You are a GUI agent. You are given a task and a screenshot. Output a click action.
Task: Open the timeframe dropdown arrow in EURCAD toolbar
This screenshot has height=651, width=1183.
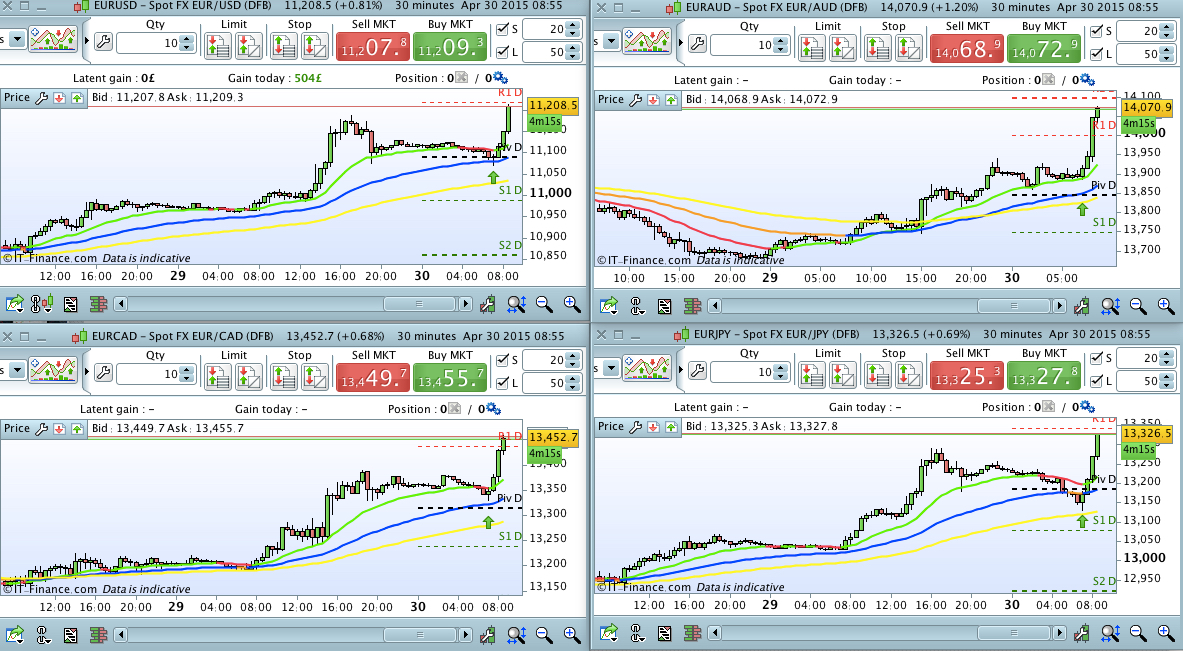pyautogui.click(x=17, y=370)
